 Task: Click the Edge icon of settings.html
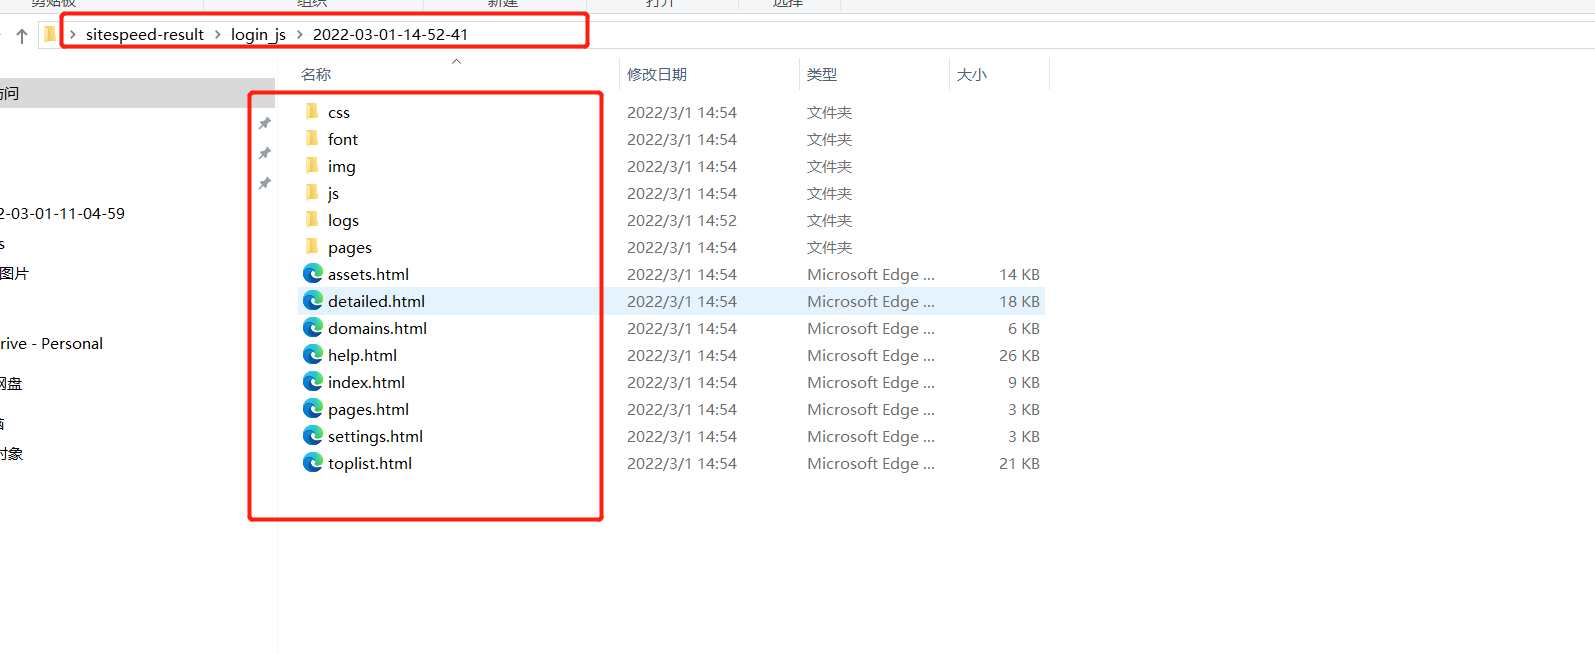313,435
